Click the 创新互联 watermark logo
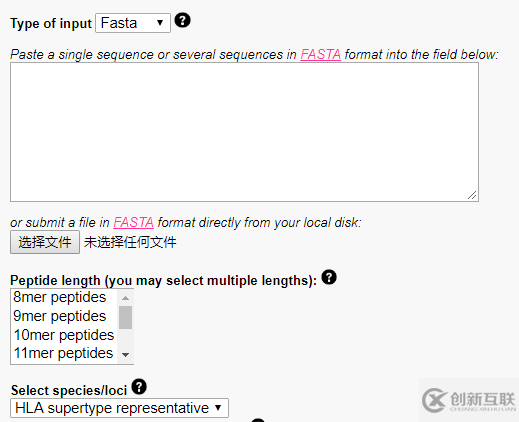The width and height of the screenshot is (519, 422). point(468,400)
